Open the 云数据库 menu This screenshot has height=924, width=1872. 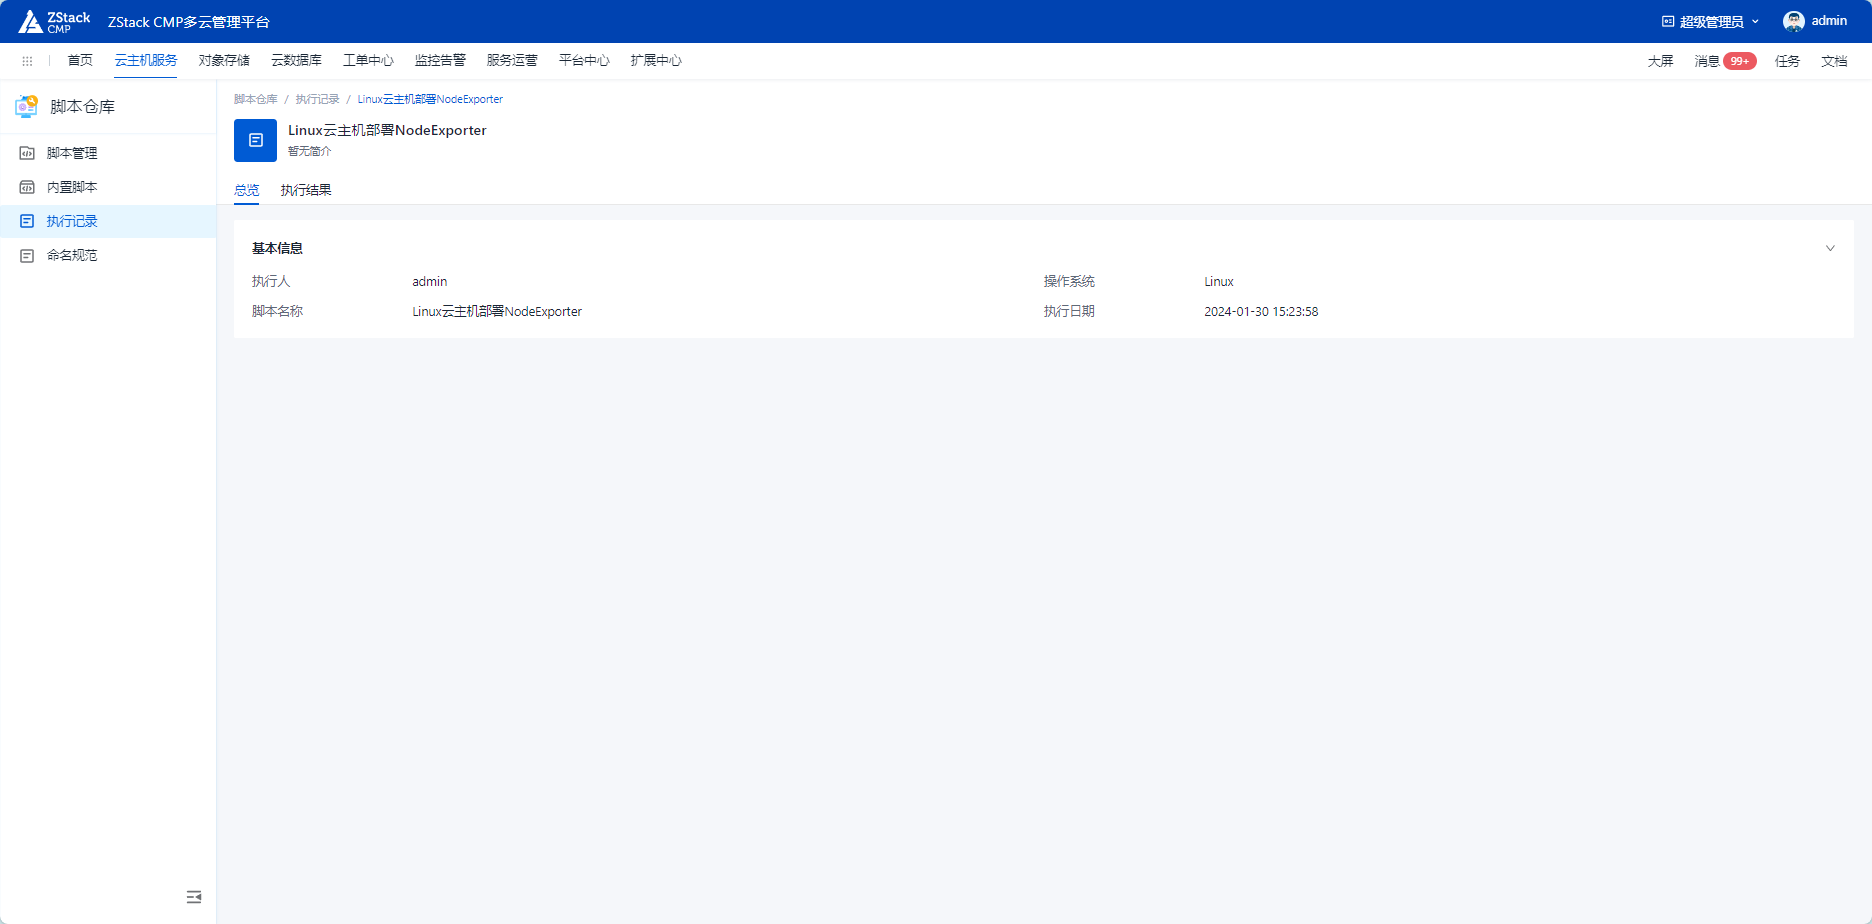pyautogui.click(x=296, y=61)
